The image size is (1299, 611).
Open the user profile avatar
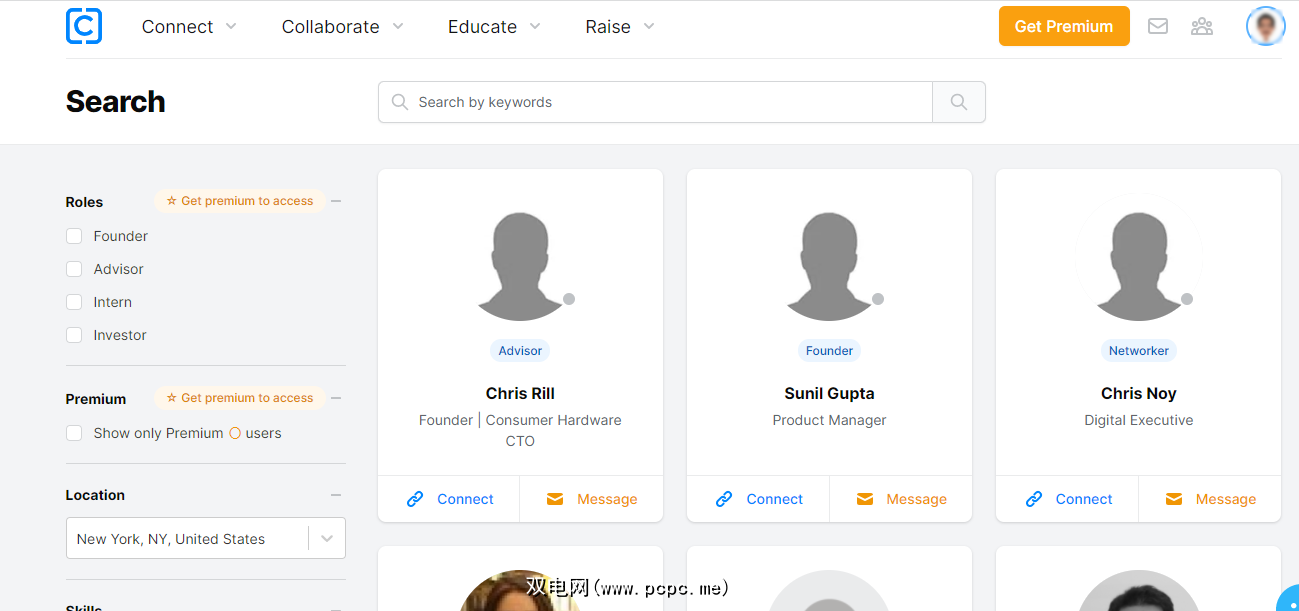pyautogui.click(x=1265, y=26)
